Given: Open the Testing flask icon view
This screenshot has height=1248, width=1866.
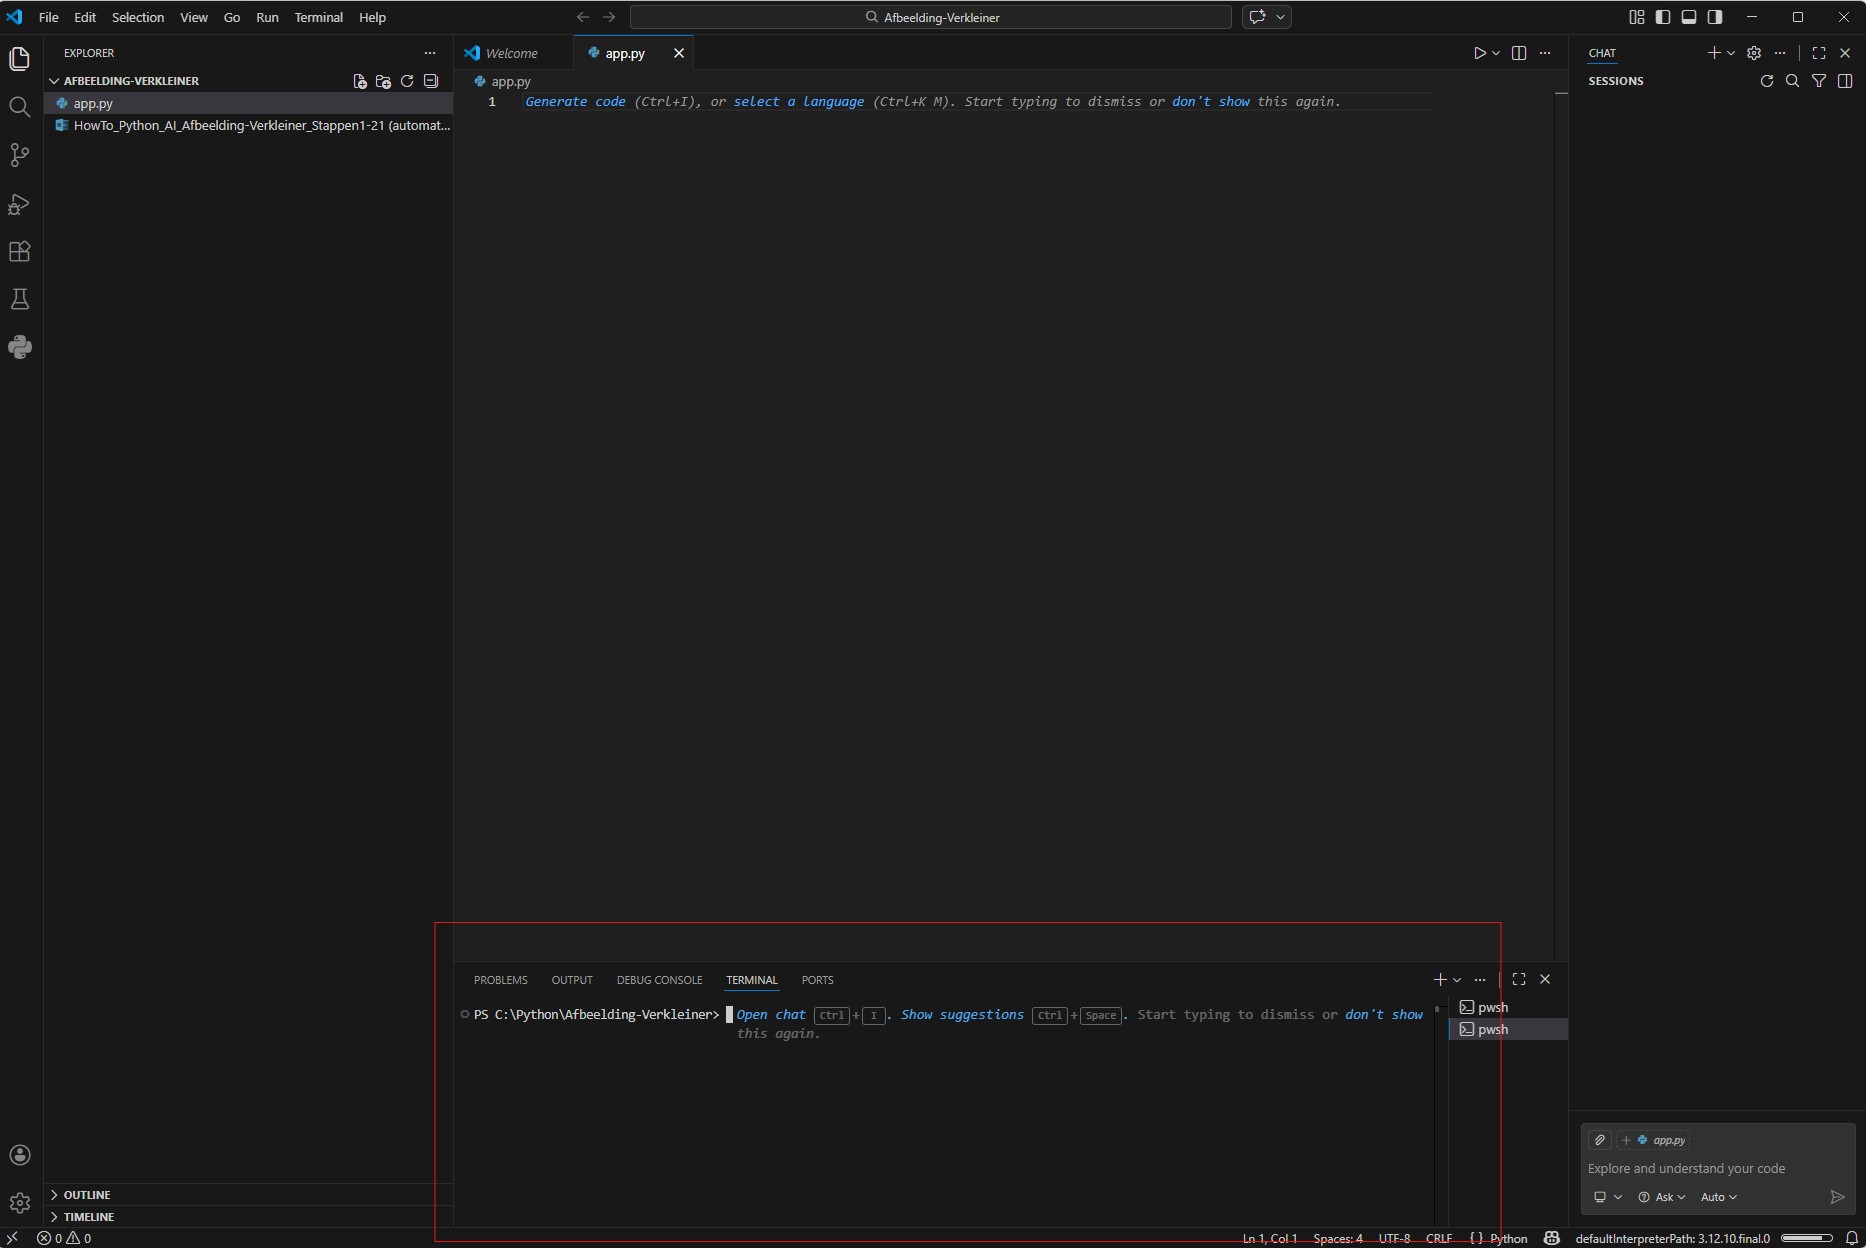Looking at the screenshot, I should 19,300.
